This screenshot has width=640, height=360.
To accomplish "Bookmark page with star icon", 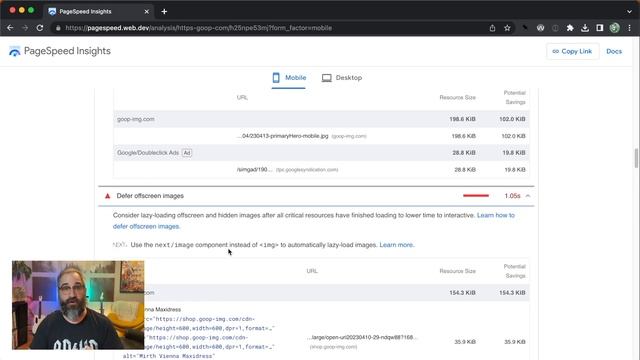I will tap(507, 28).
